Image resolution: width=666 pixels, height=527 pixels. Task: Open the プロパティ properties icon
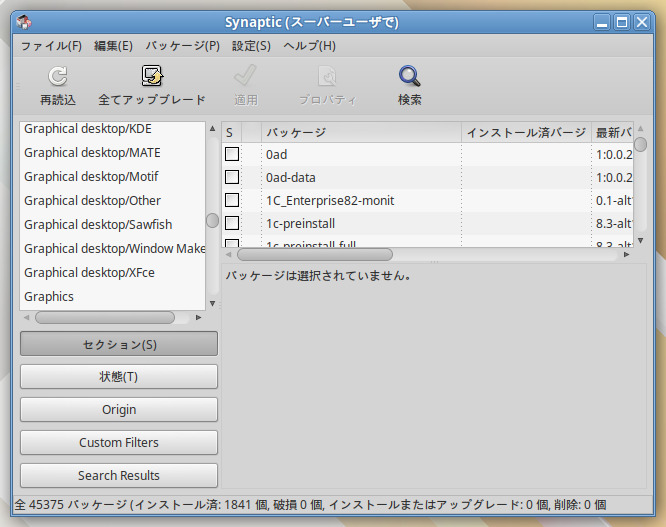pos(327,76)
